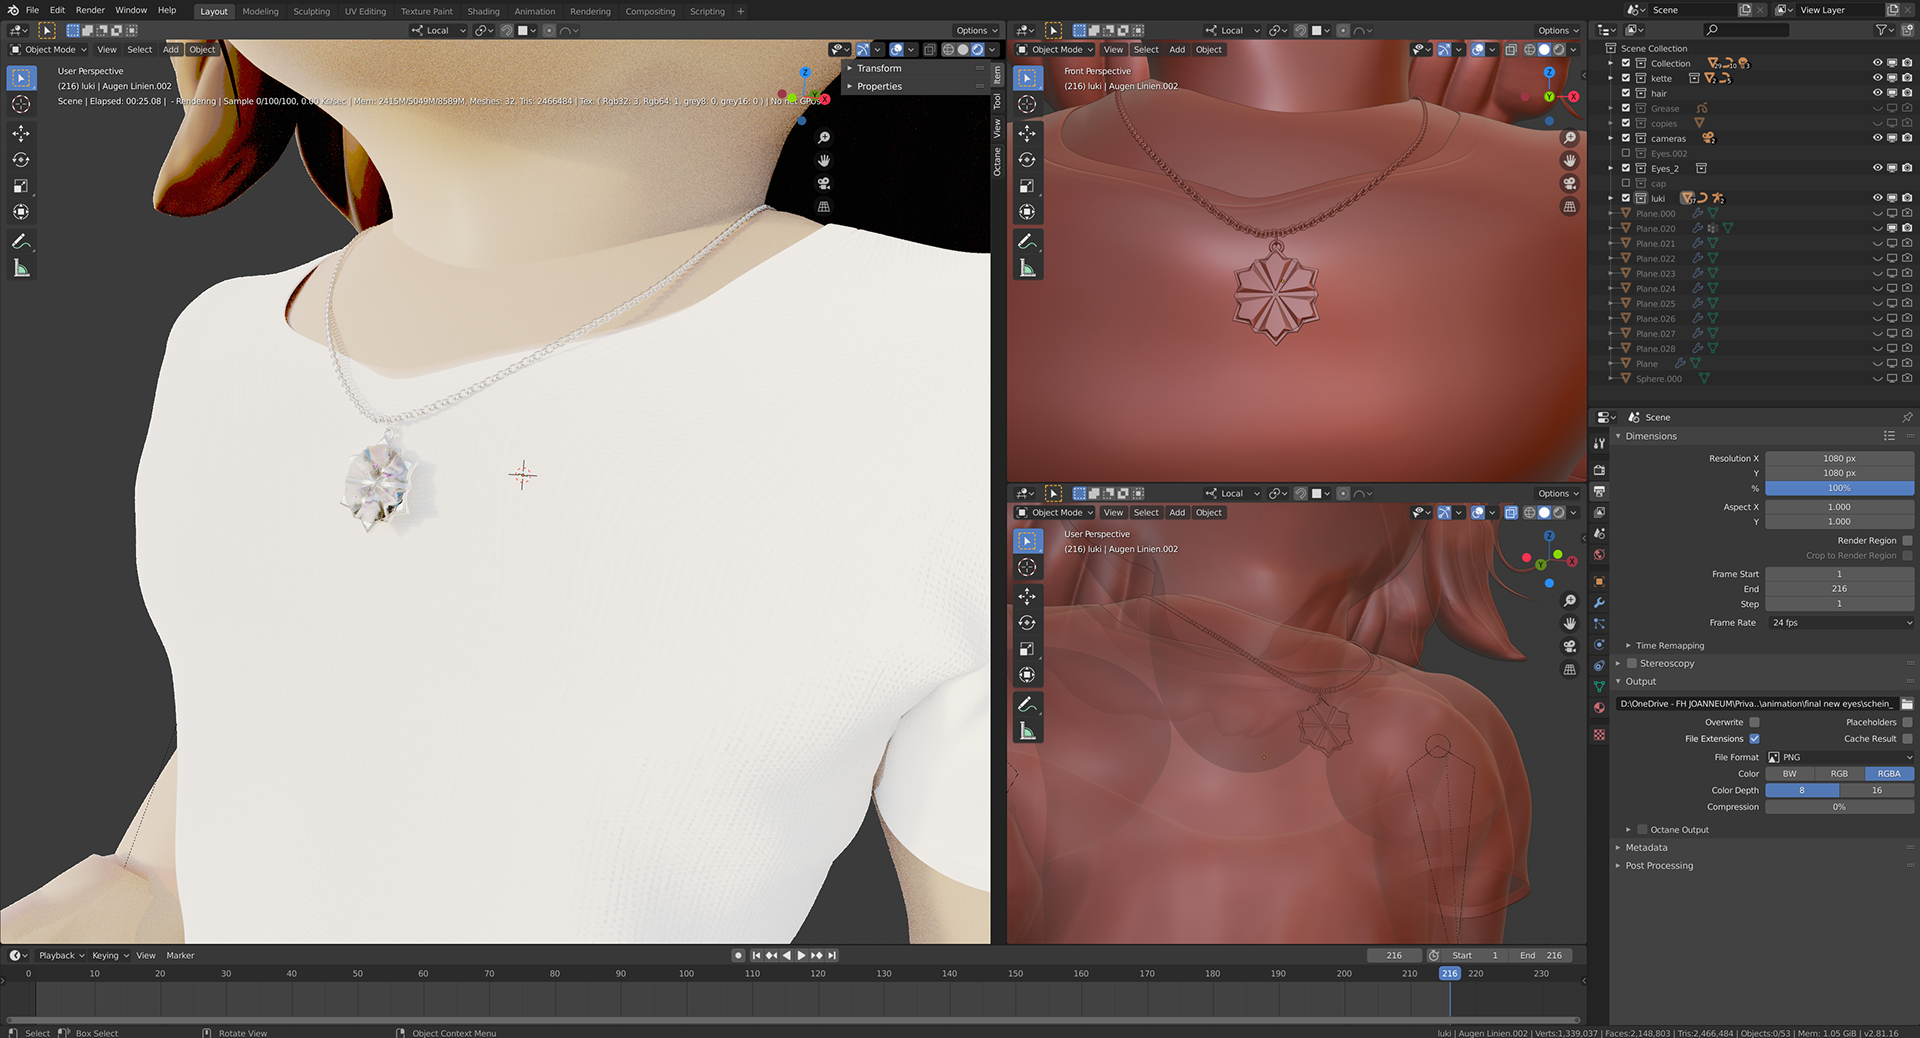This screenshot has width=1920, height=1038.
Task: Enable the Placeholders checkbox
Action: 1907,723
